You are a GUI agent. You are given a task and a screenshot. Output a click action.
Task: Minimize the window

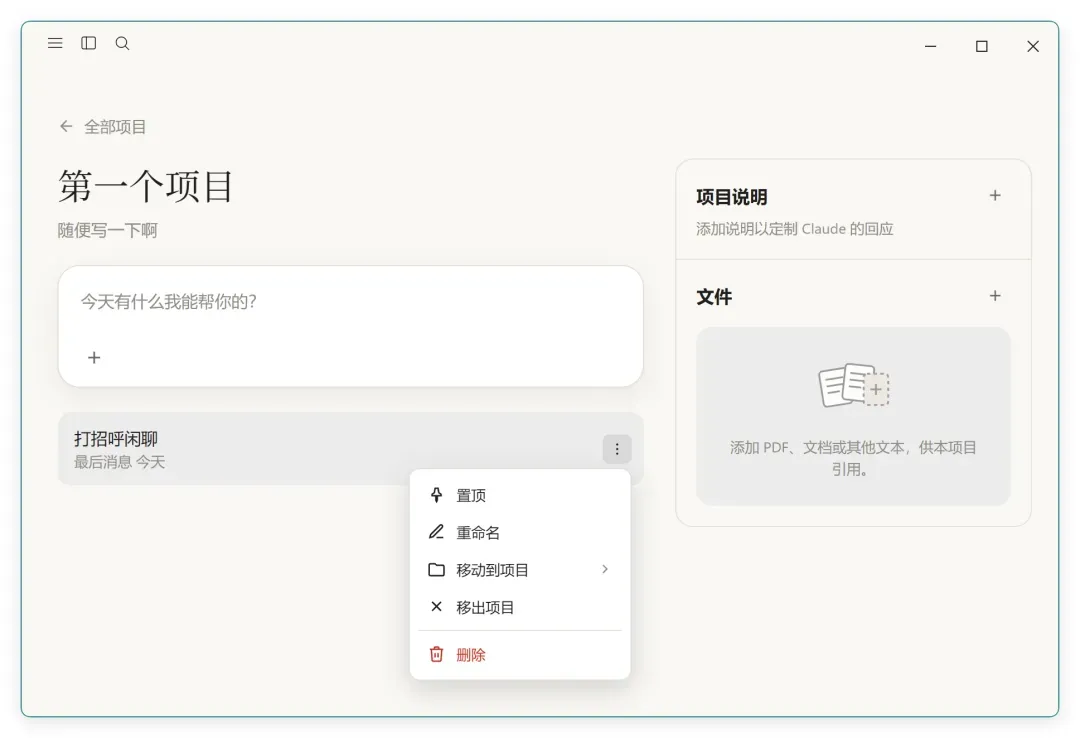point(931,46)
